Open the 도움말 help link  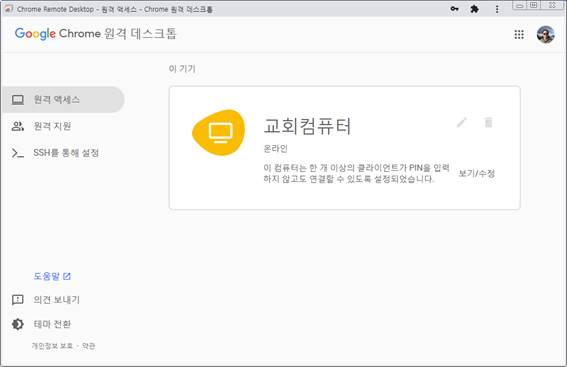coord(52,276)
